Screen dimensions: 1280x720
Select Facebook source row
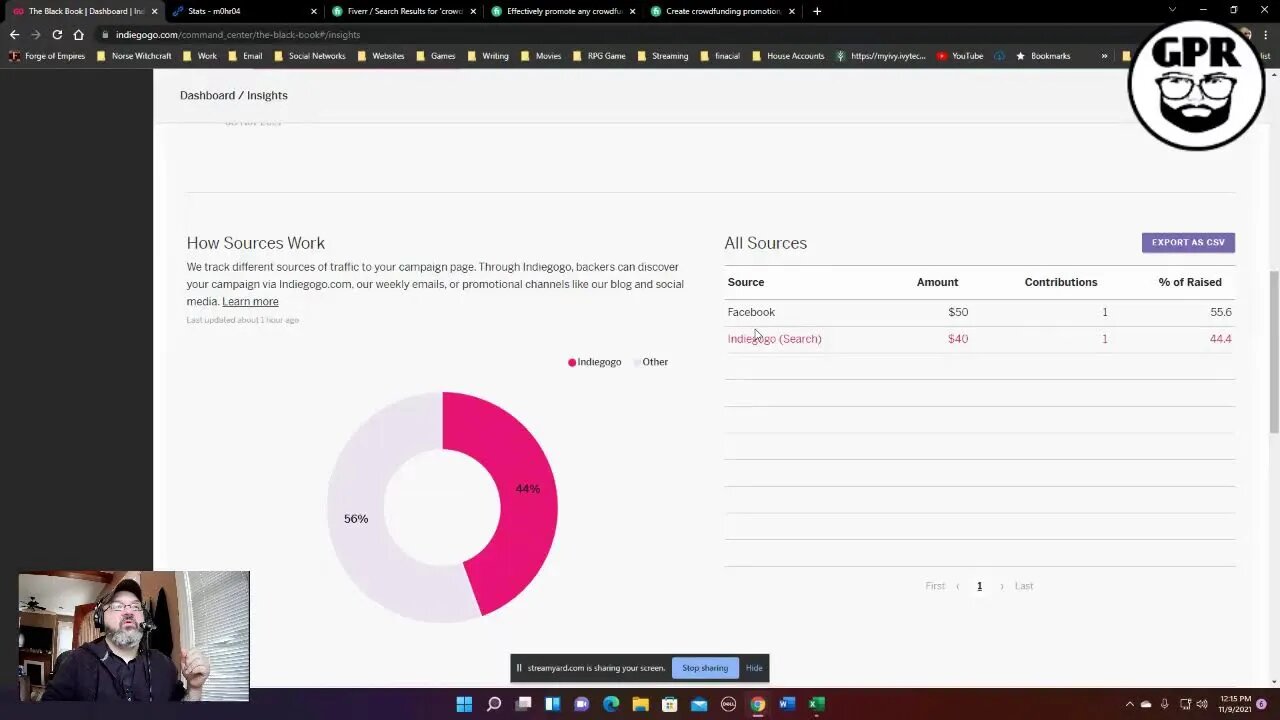click(x=980, y=312)
